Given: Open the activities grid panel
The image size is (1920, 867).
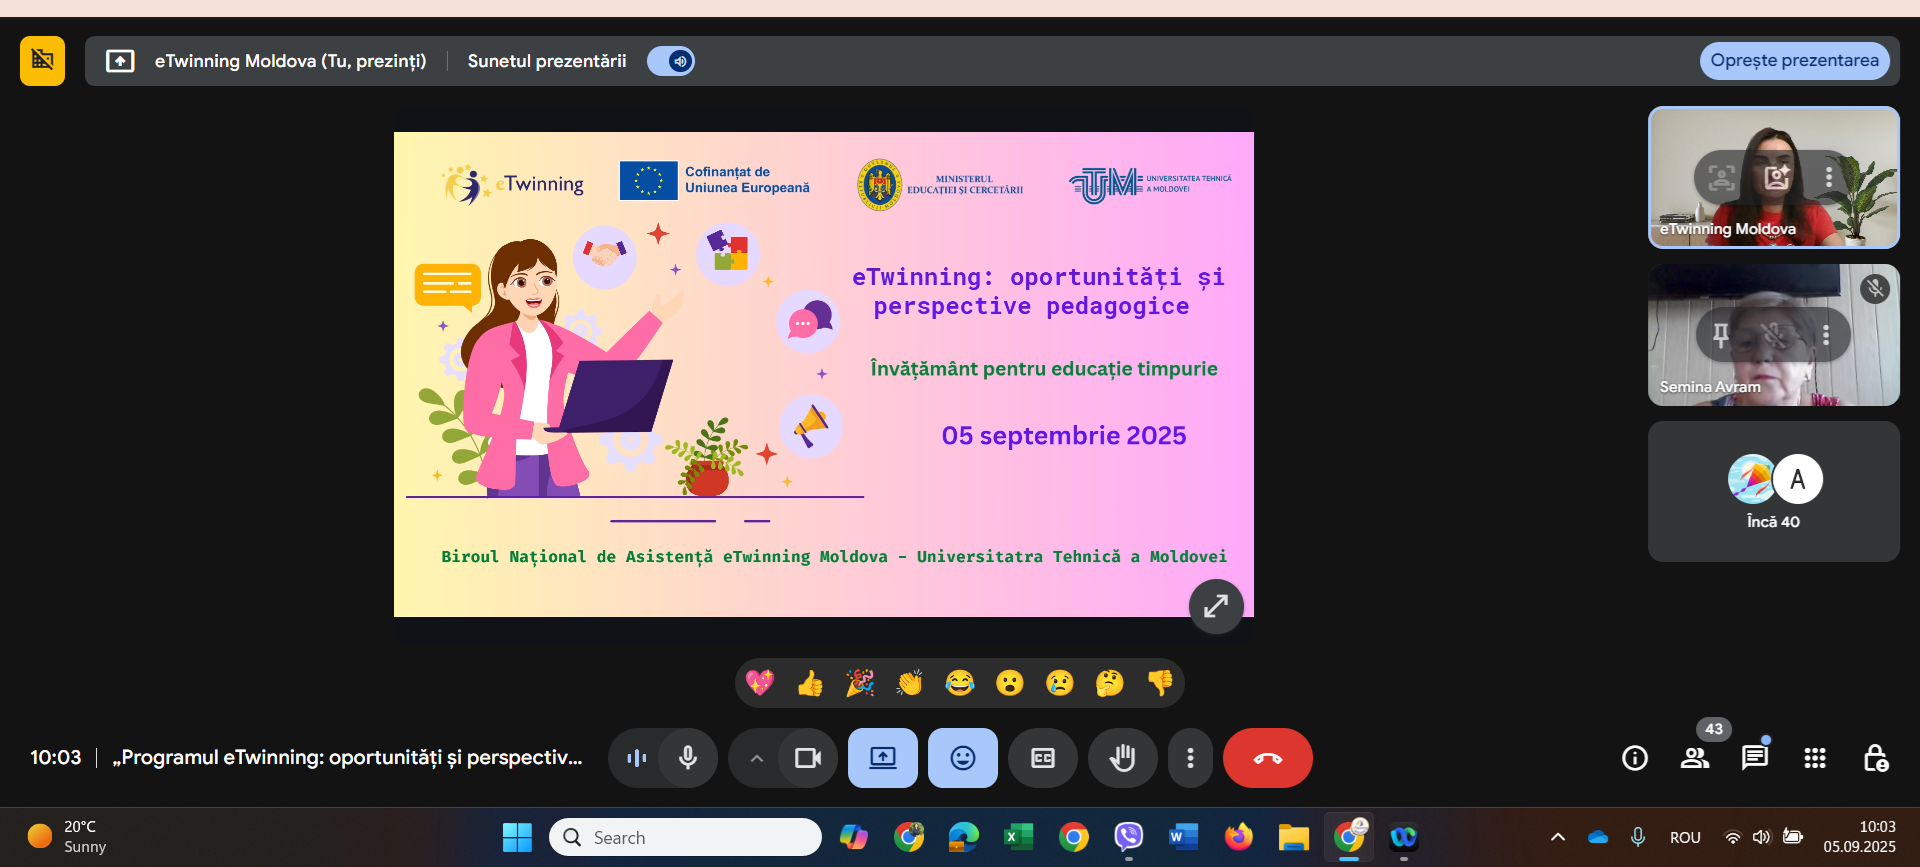Looking at the screenshot, I should pos(1815,758).
